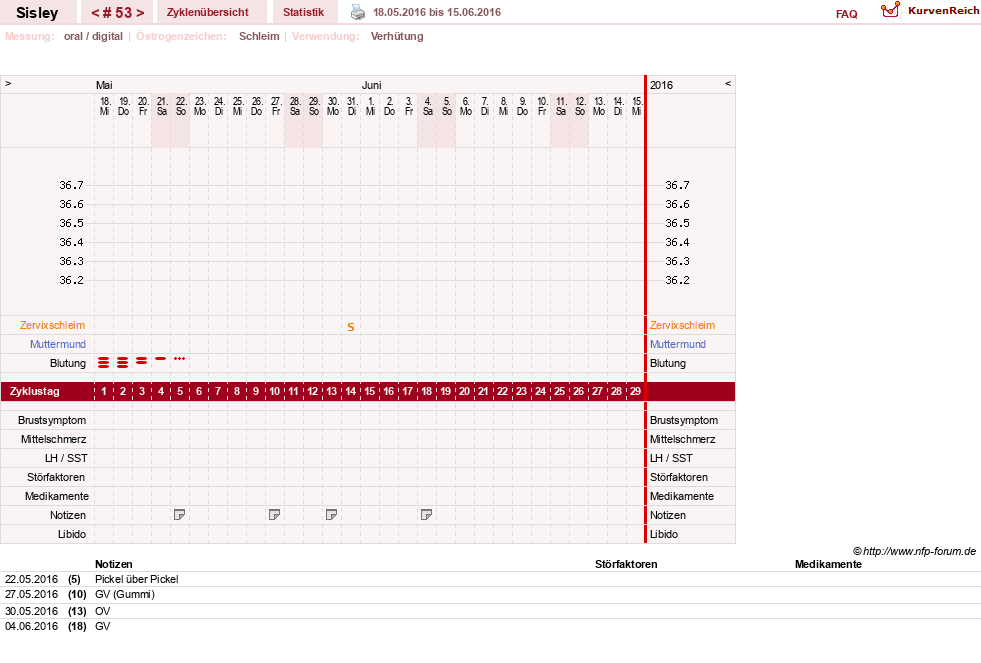Click the date range 18.05.2016 bis 15.06.2016

pos(437,12)
